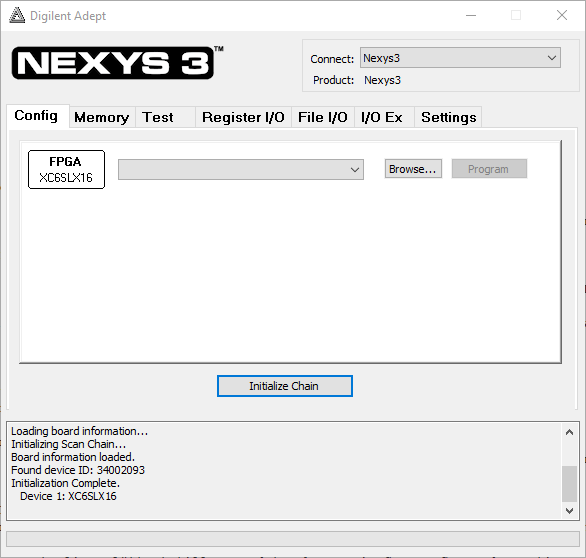Viewport: 586px width, 558px height.
Task: Click the 'Found device ID: 34002093' log line
Action: pos(78,470)
